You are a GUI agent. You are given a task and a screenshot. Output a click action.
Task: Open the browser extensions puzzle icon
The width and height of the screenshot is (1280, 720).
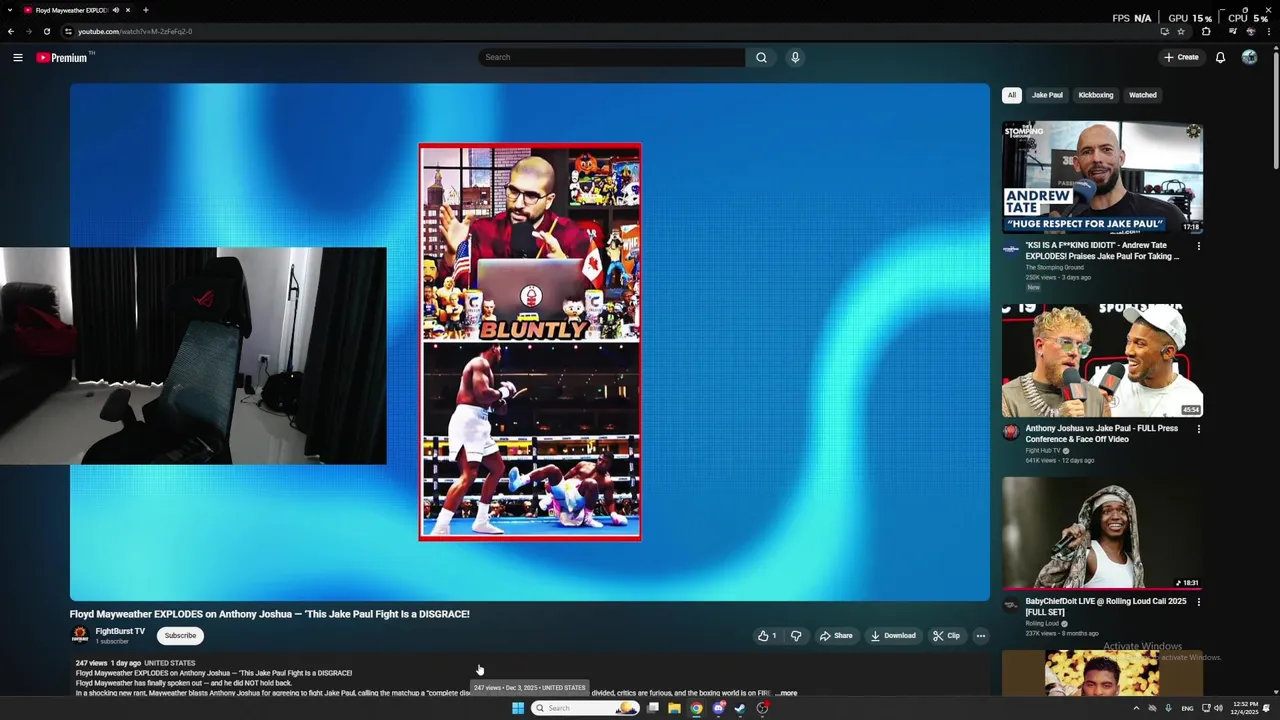[x=1206, y=31]
